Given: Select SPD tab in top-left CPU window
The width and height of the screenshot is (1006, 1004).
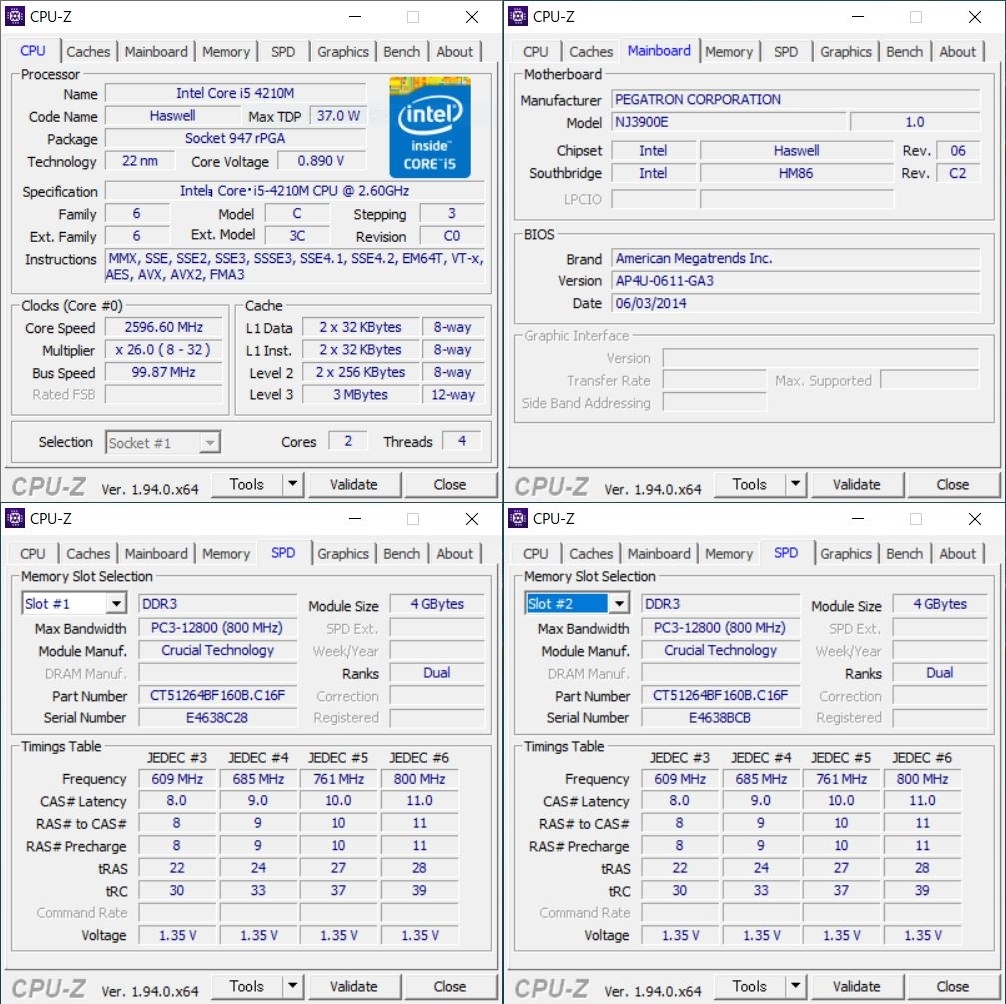Looking at the screenshot, I should (283, 51).
